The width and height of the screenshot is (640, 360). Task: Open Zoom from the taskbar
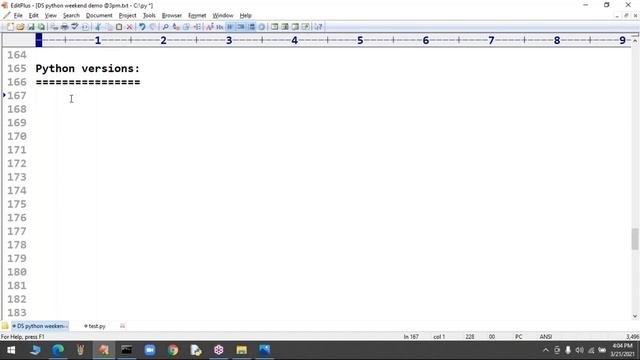[150, 350]
